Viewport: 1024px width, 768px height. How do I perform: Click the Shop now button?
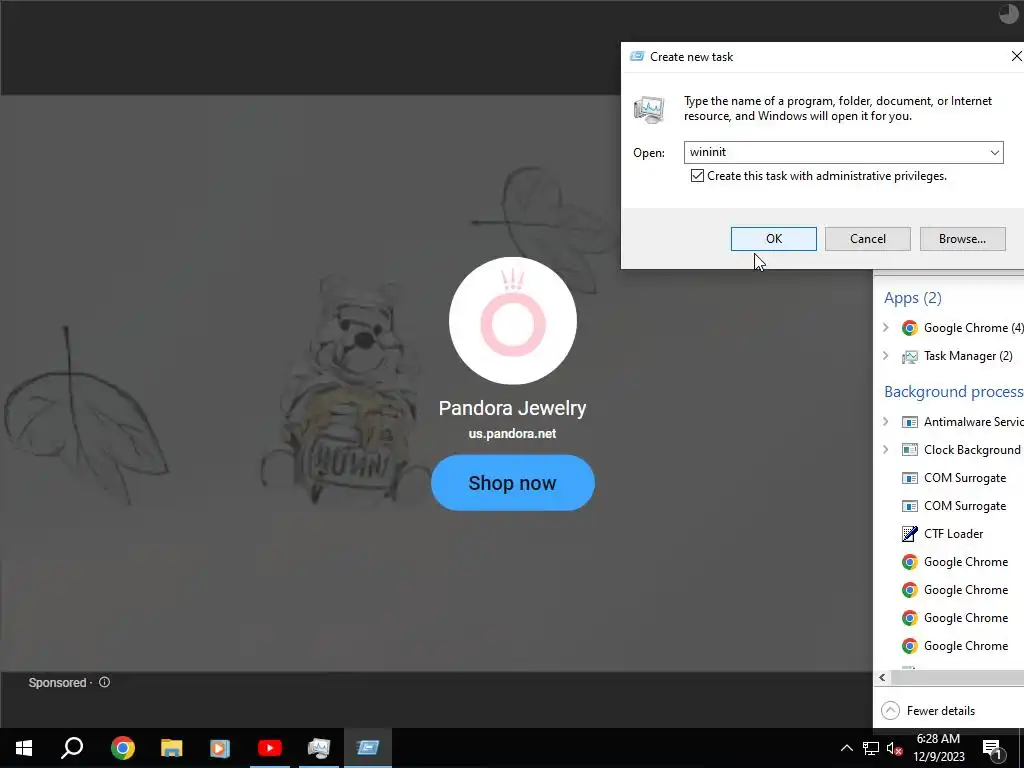[x=513, y=483]
